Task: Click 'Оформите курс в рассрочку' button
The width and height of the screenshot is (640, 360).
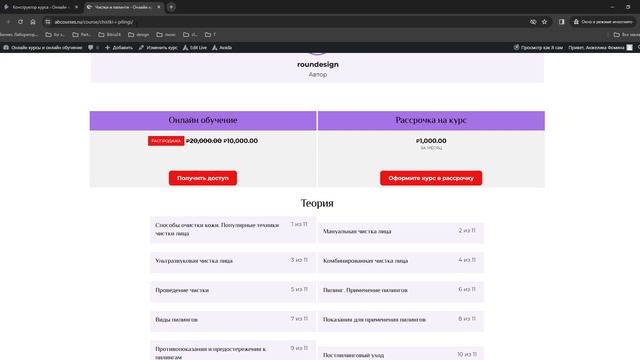Action: 431,178
